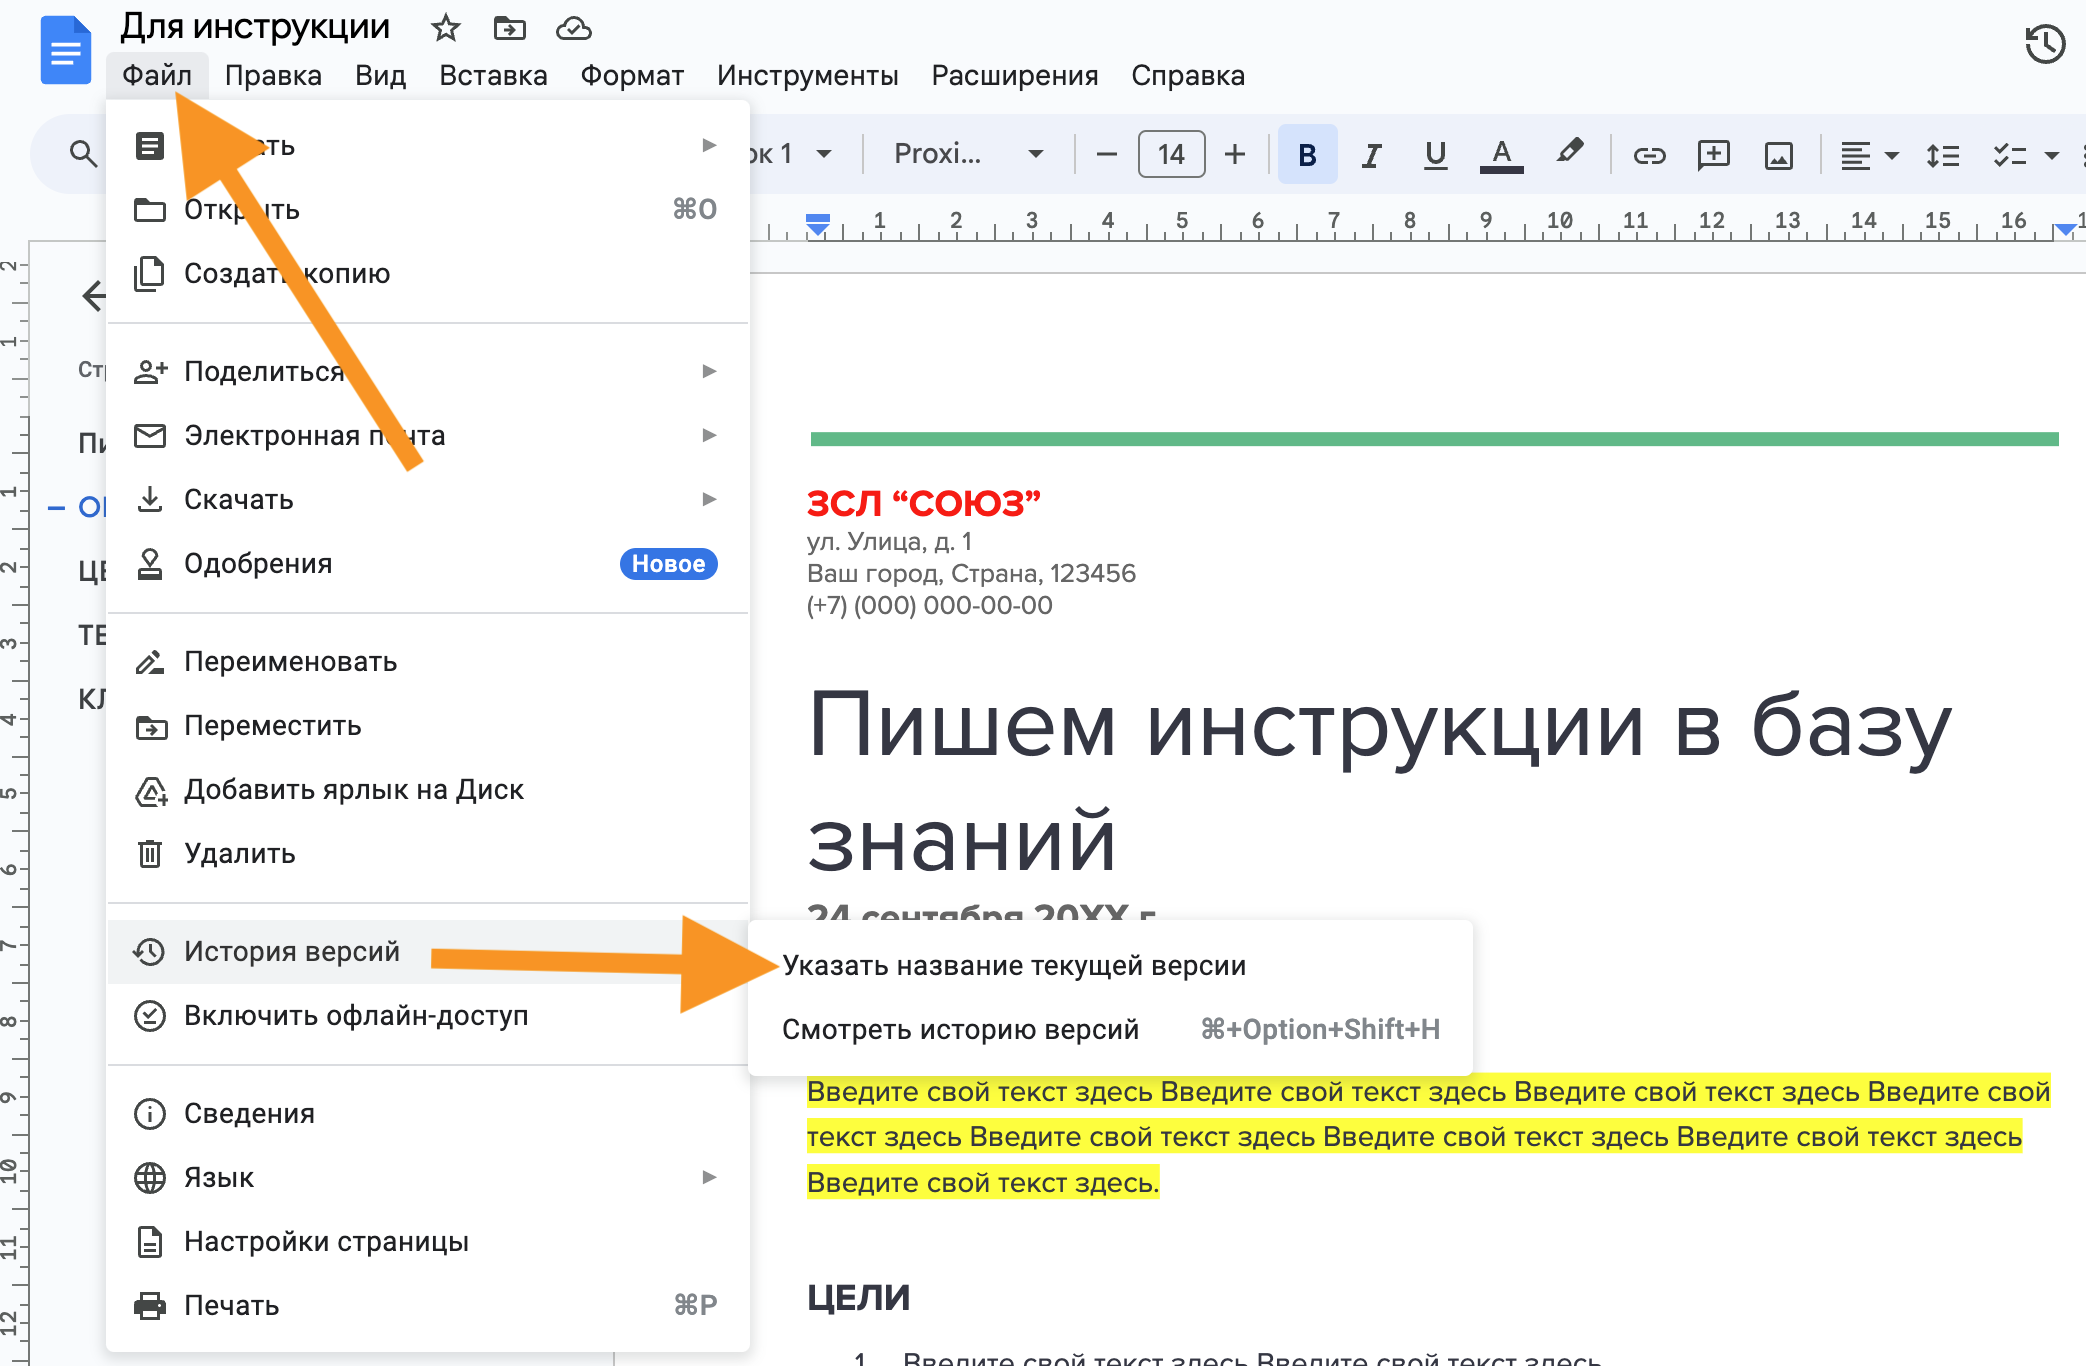
Task: Toggle underline formatting
Action: pos(1435,155)
